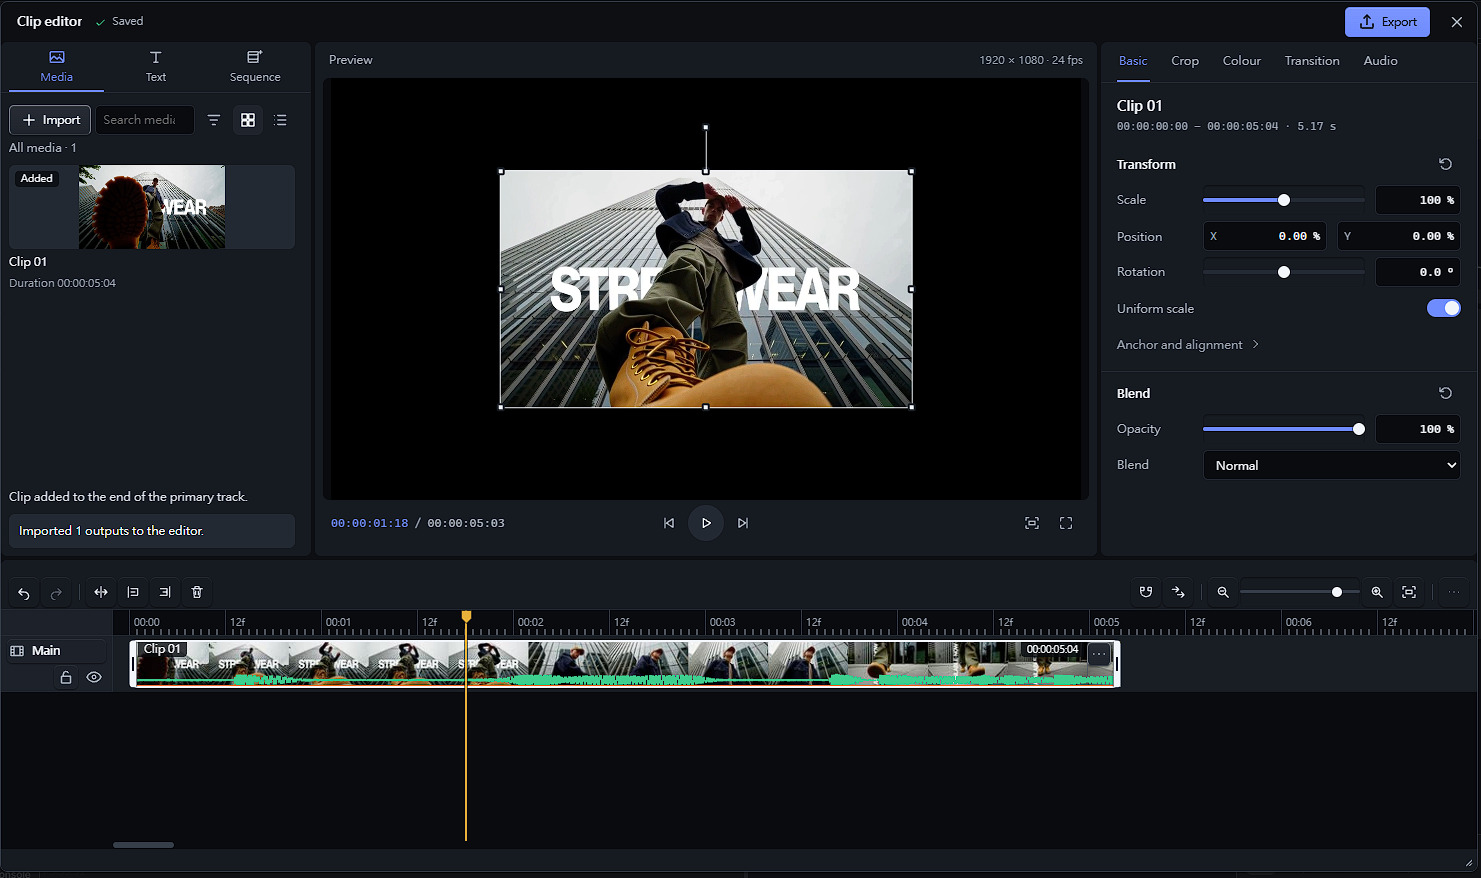Fit the timeline to the window

pyautogui.click(x=1409, y=592)
